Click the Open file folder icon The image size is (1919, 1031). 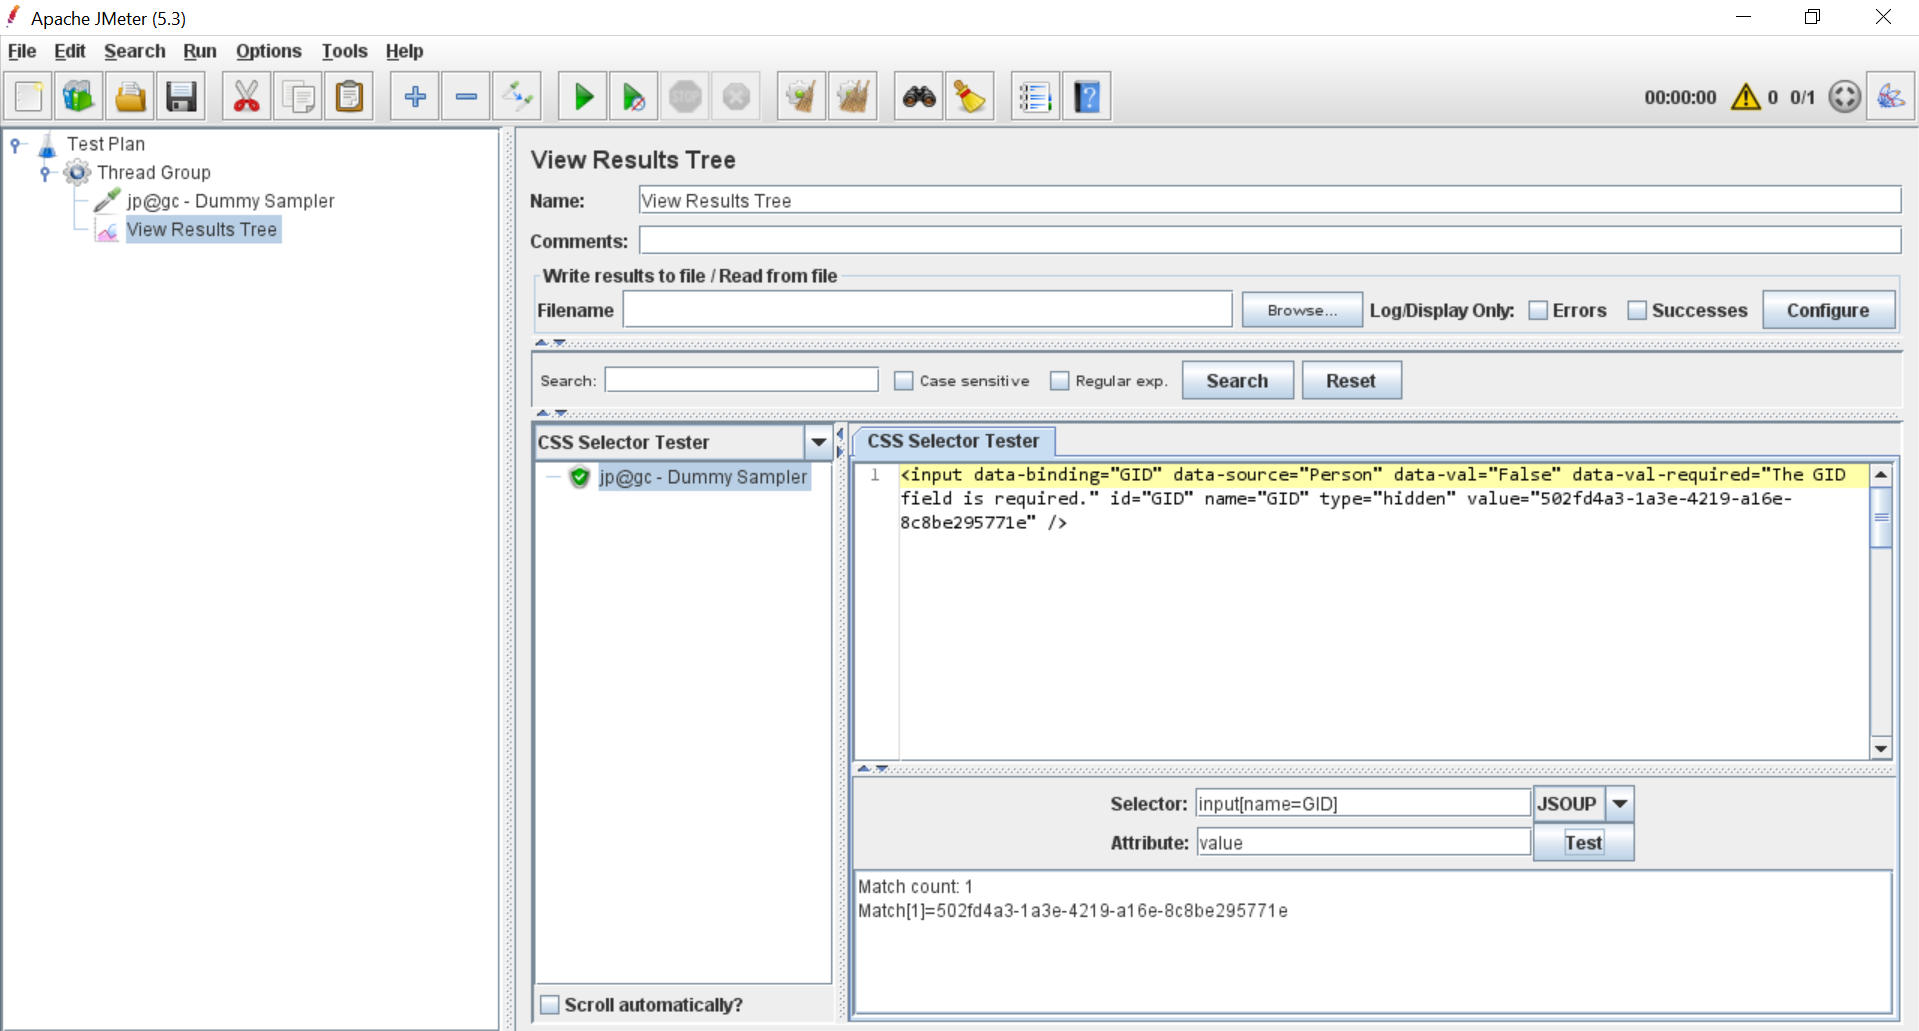tap(130, 97)
